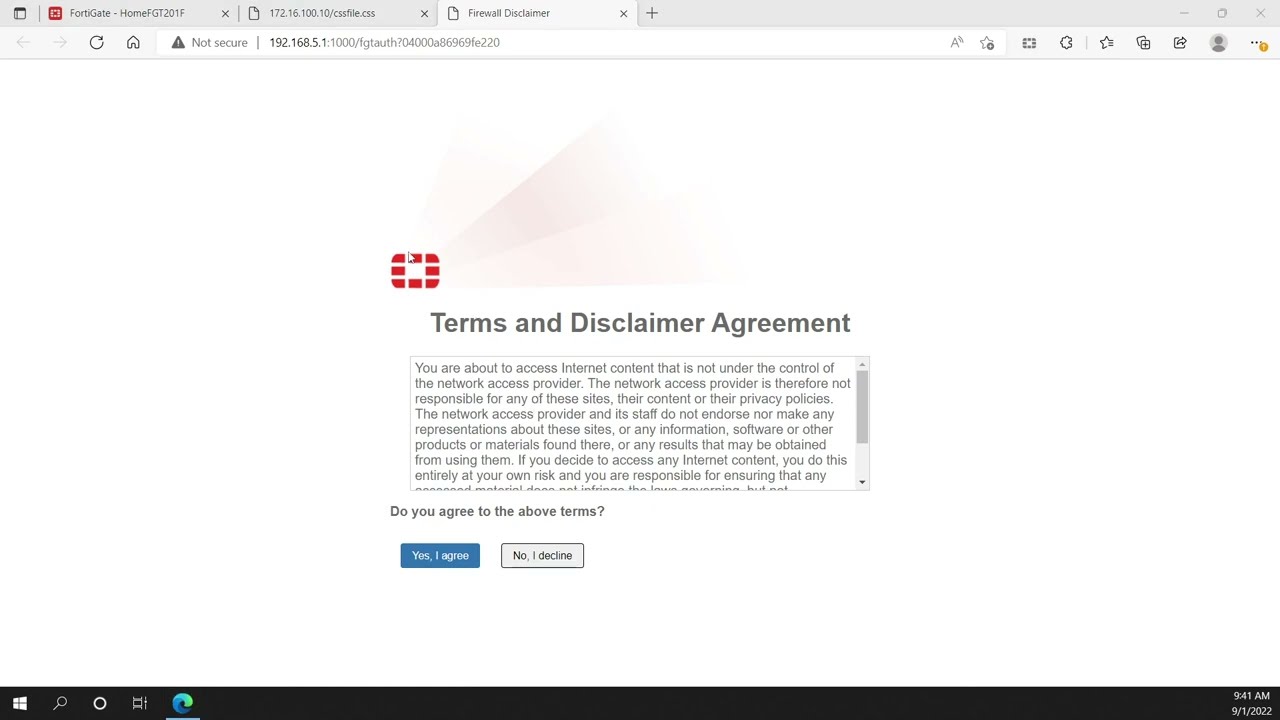Activate the Read aloud icon
This screenshot has width=1280, height=720.
pyautogui.click(x=957, y=42)
